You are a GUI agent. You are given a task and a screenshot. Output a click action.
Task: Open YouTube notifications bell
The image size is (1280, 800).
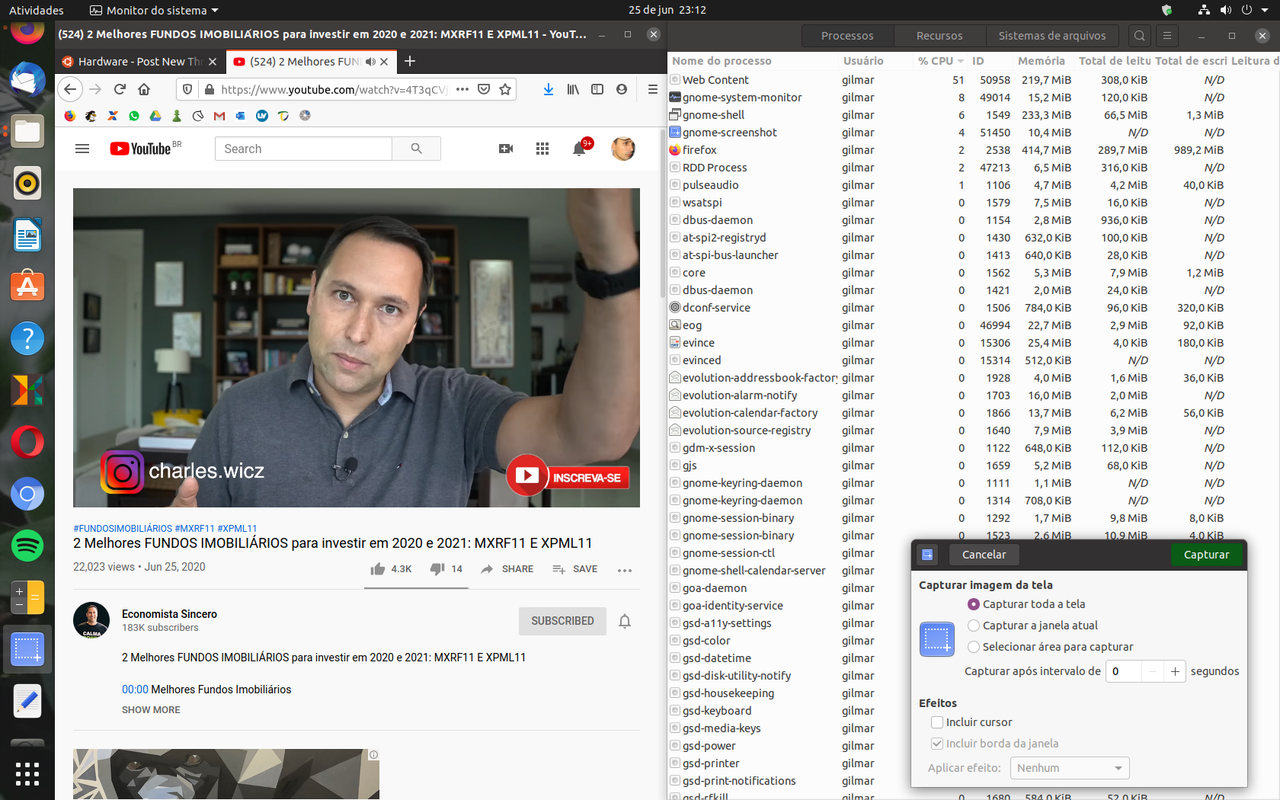pyautogui.click(x=579, y=149)
